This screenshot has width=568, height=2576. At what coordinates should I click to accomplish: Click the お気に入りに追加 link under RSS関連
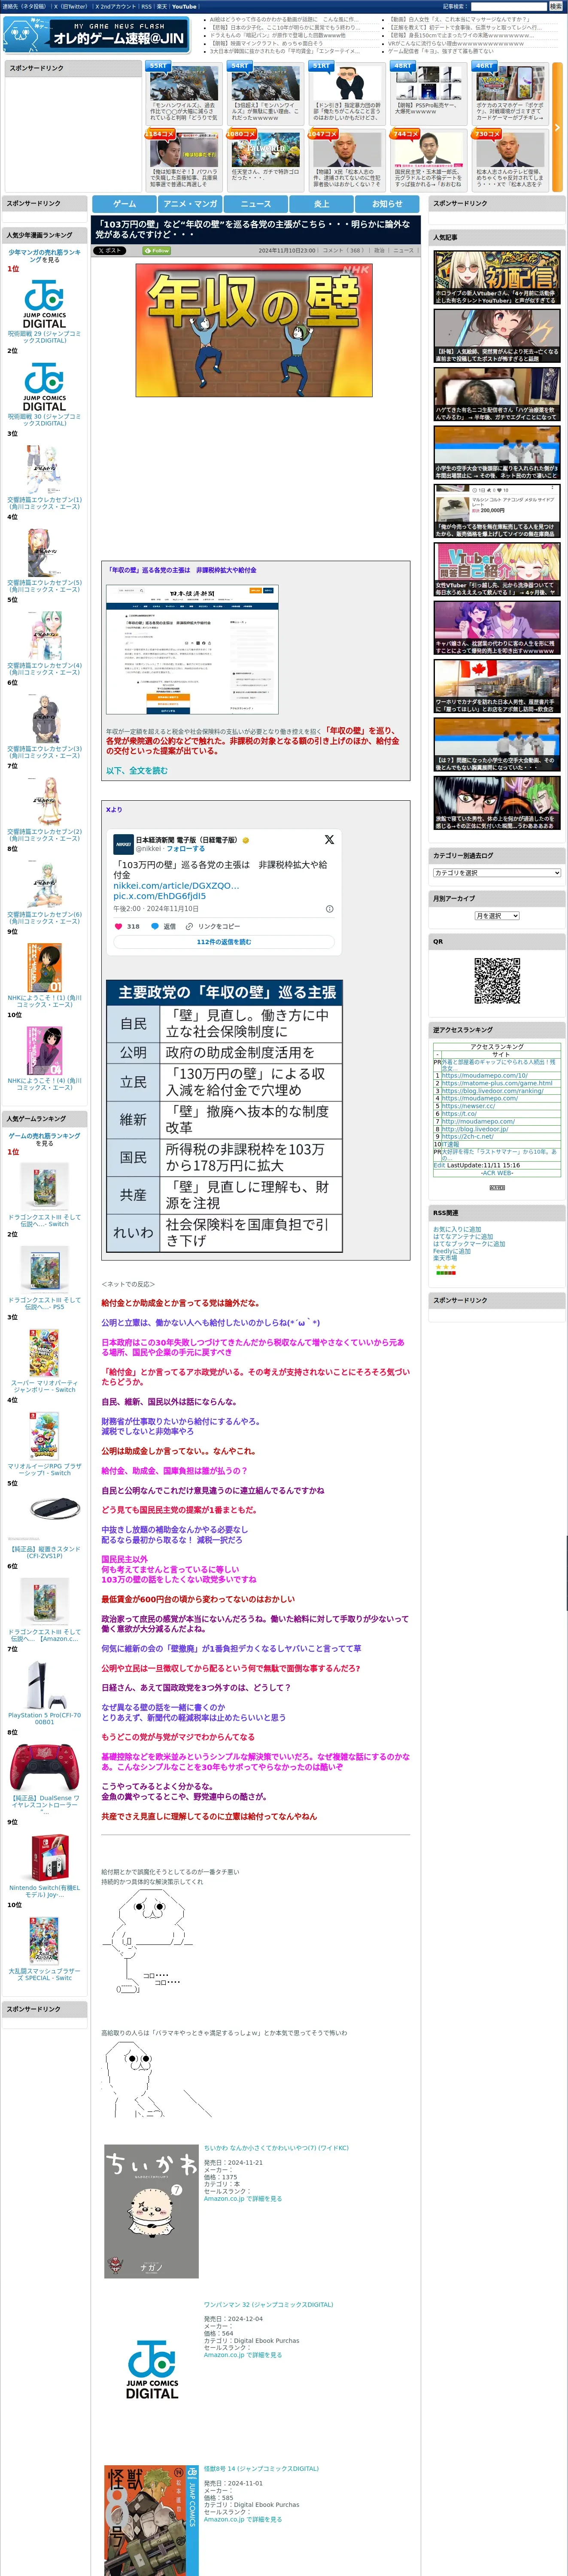pyautogui.click(x=457, y=1229)
